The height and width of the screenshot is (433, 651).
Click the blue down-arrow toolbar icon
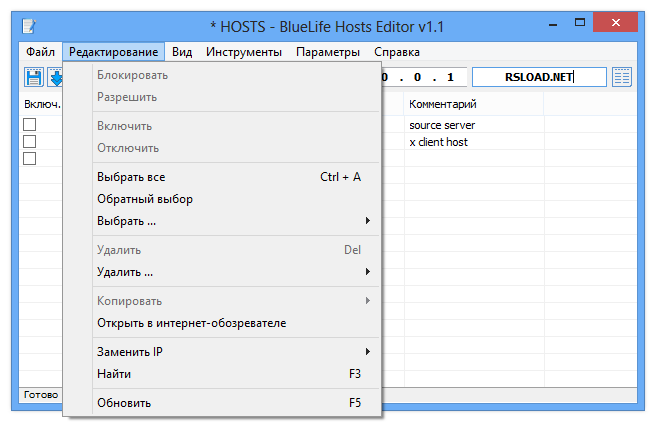click(55, 77)
